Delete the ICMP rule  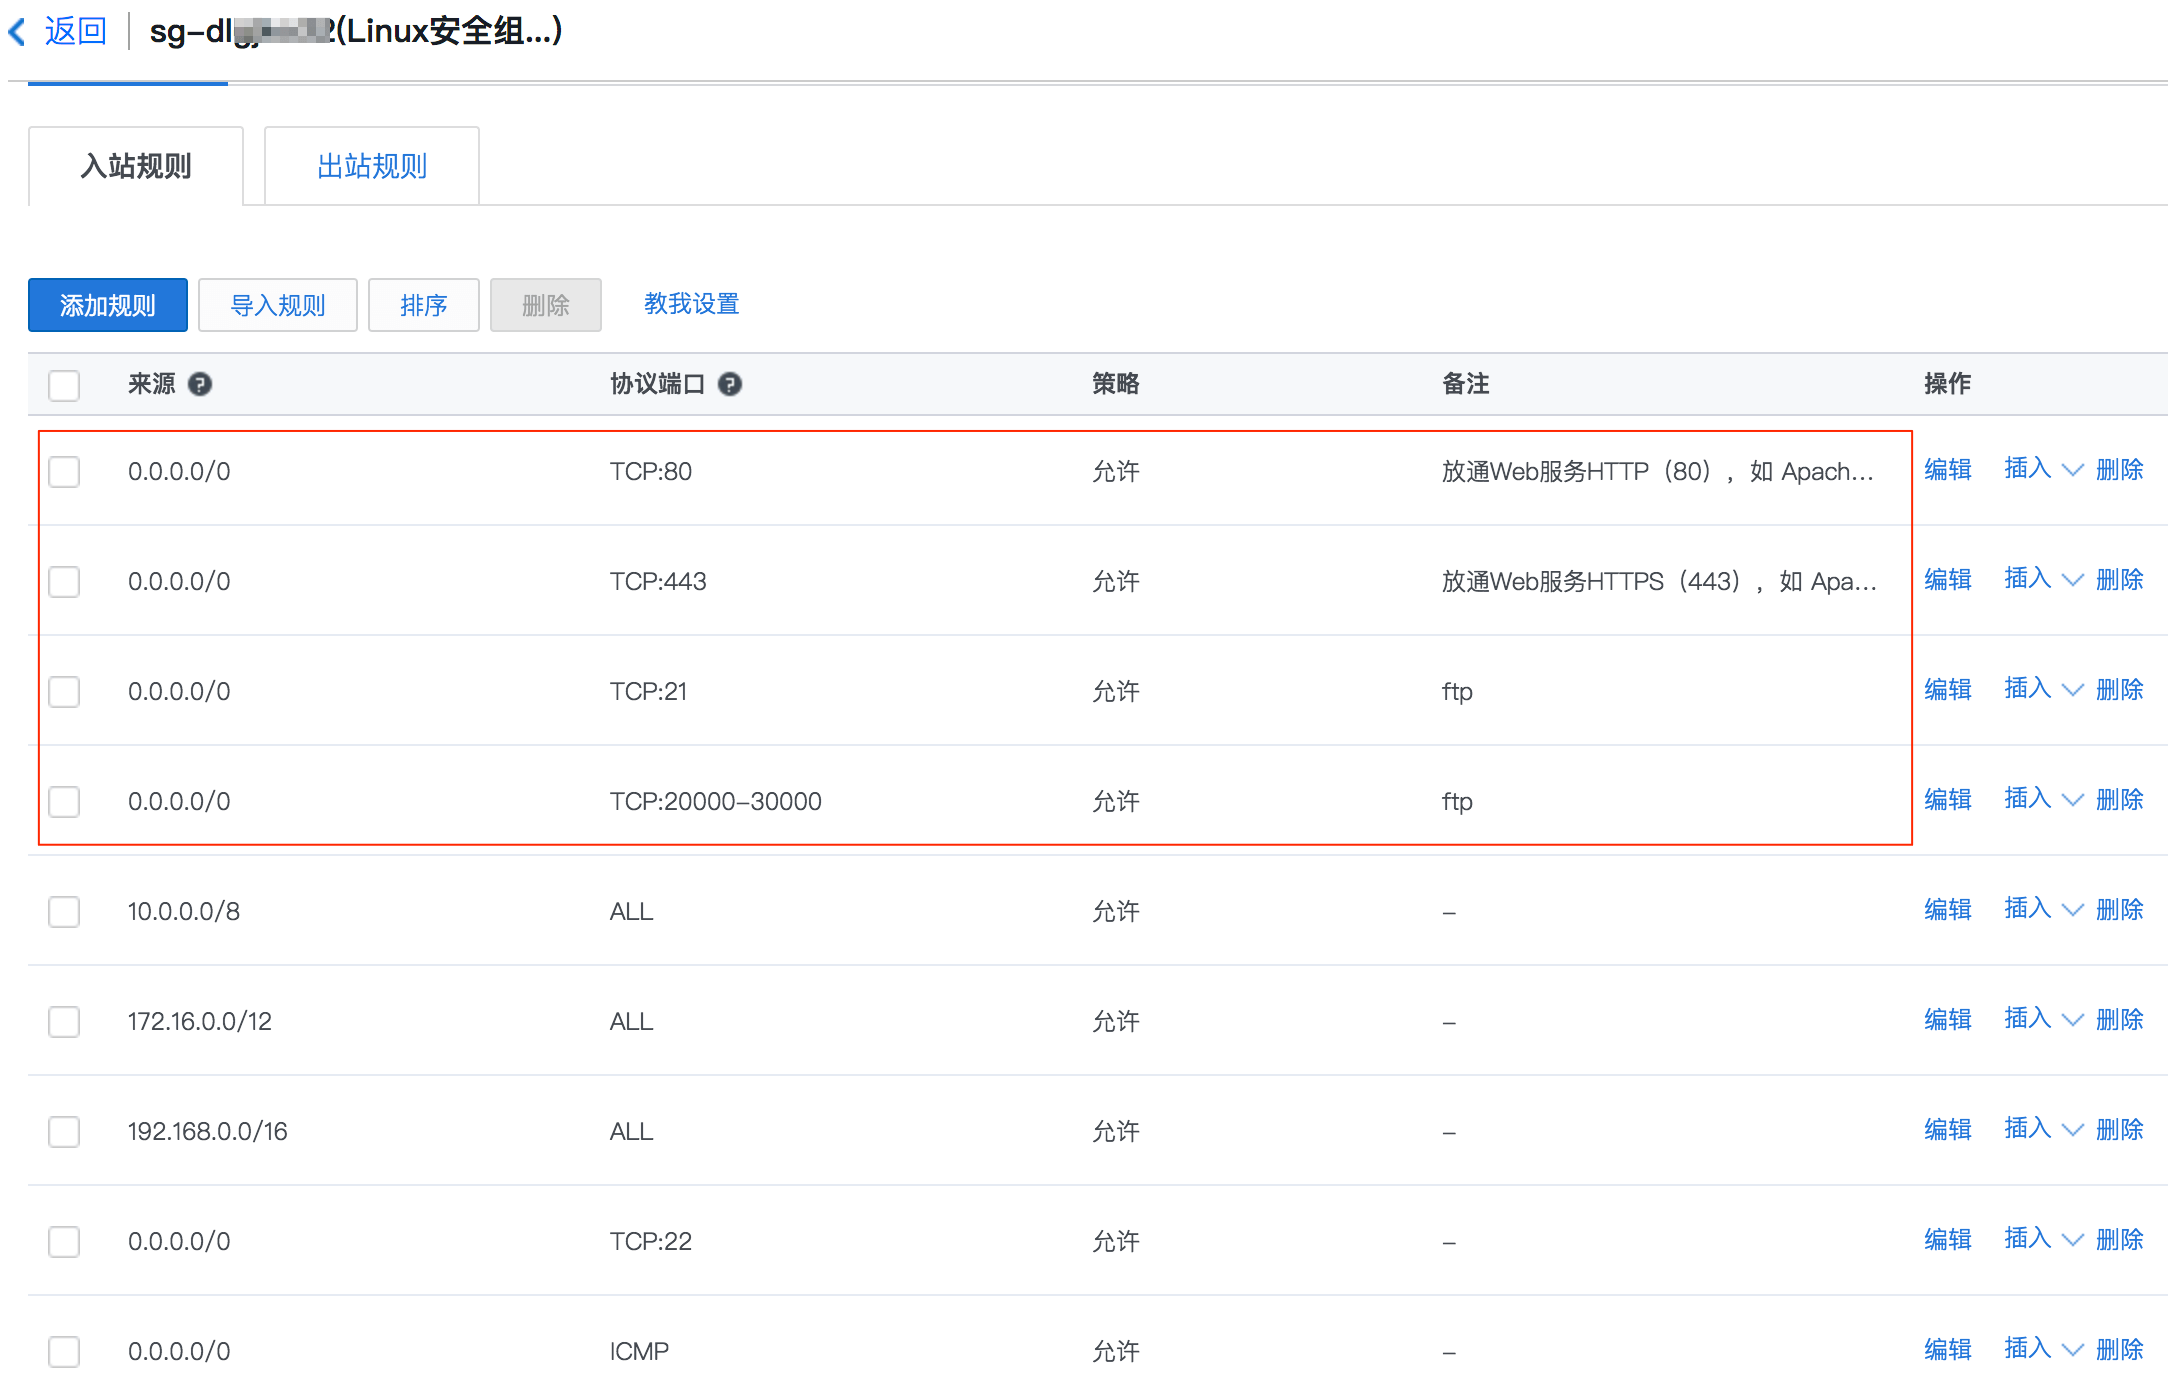click(2120, 1349)
